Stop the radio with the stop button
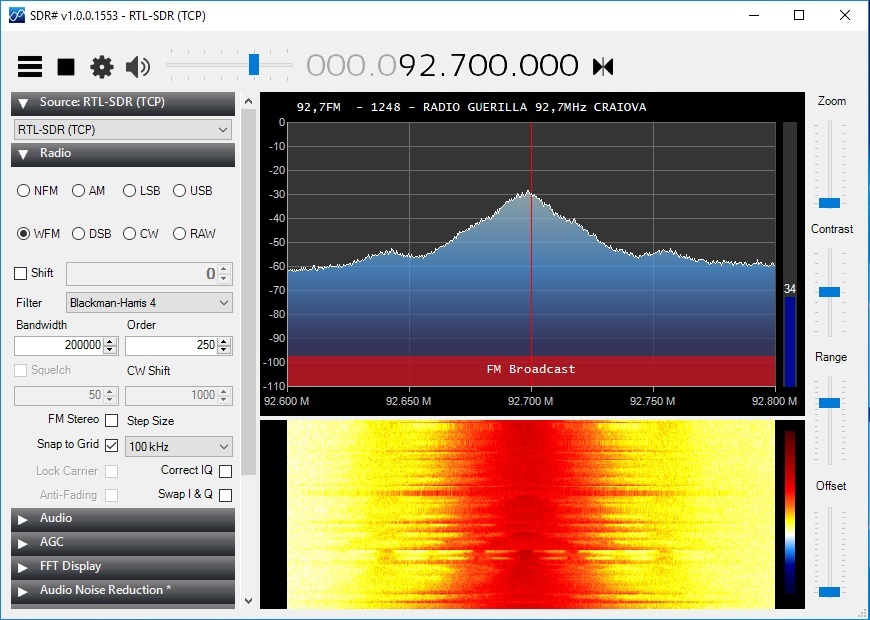The image size is (870, 620). (66, 67)
